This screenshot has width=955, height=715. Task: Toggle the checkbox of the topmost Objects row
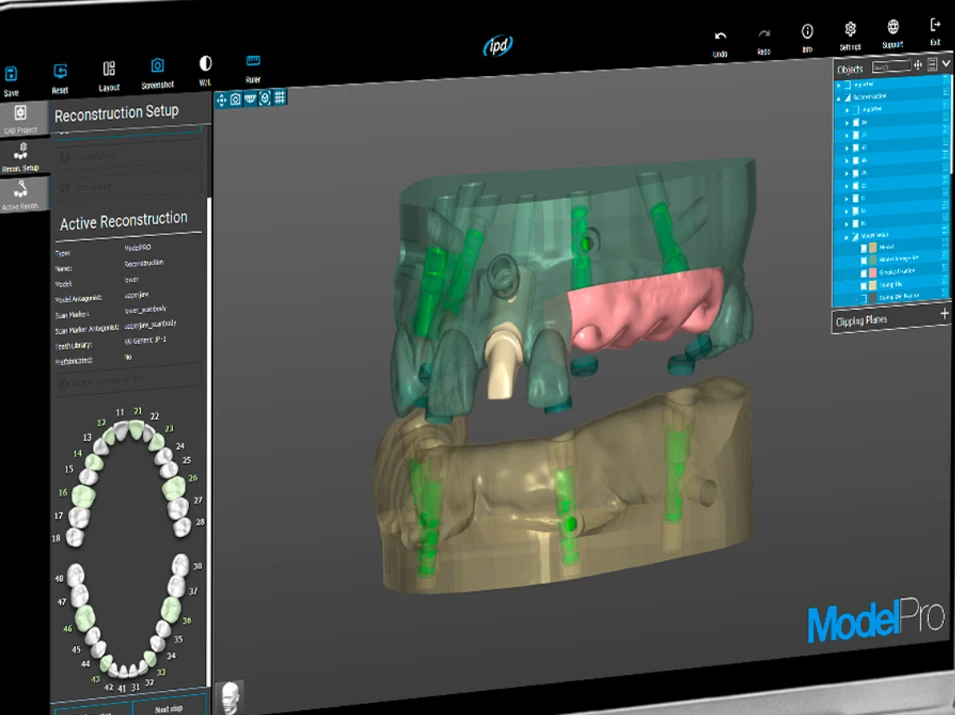click(x=848, y=85)
